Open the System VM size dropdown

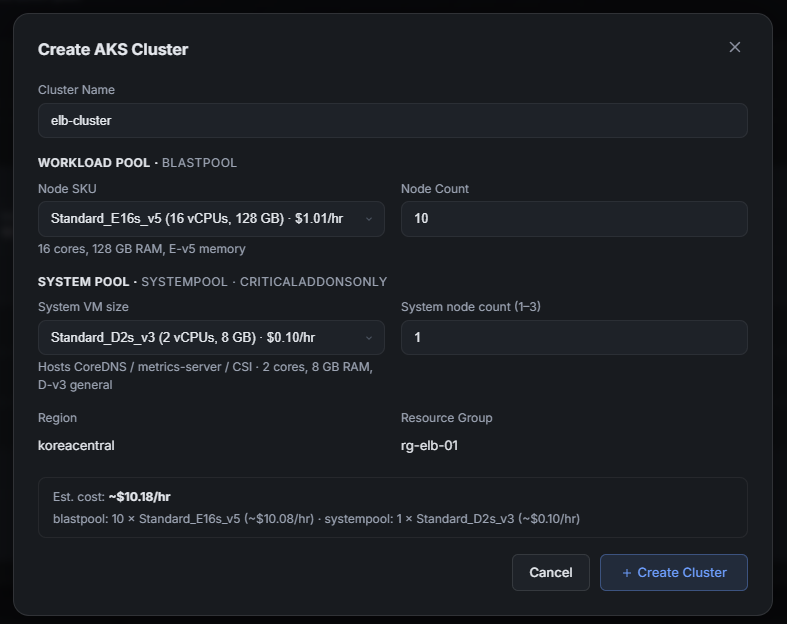(211, 337)
